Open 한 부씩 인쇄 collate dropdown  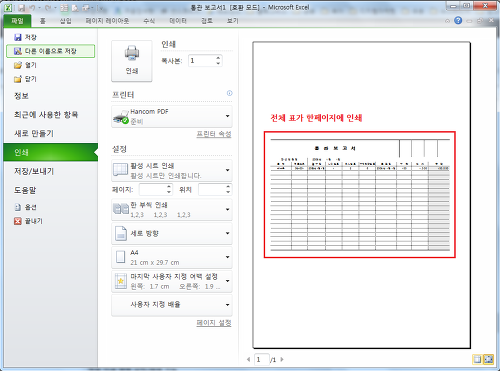(172, 210)
